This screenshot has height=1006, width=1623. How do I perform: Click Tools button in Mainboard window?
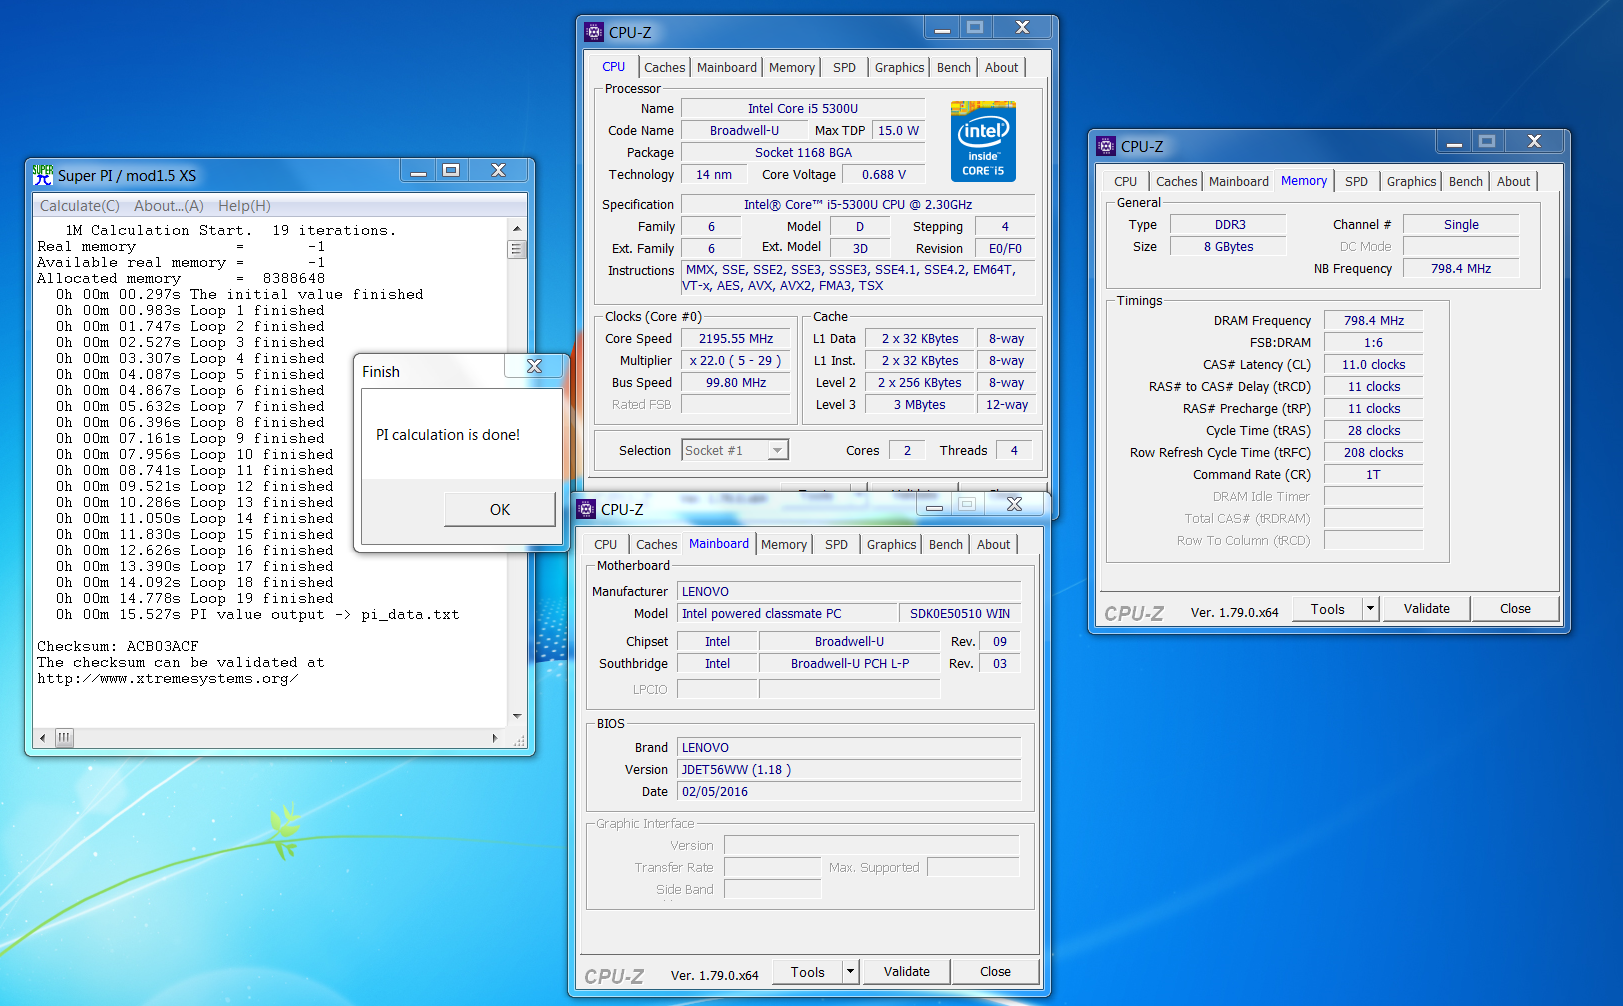(x=808, y=971)
